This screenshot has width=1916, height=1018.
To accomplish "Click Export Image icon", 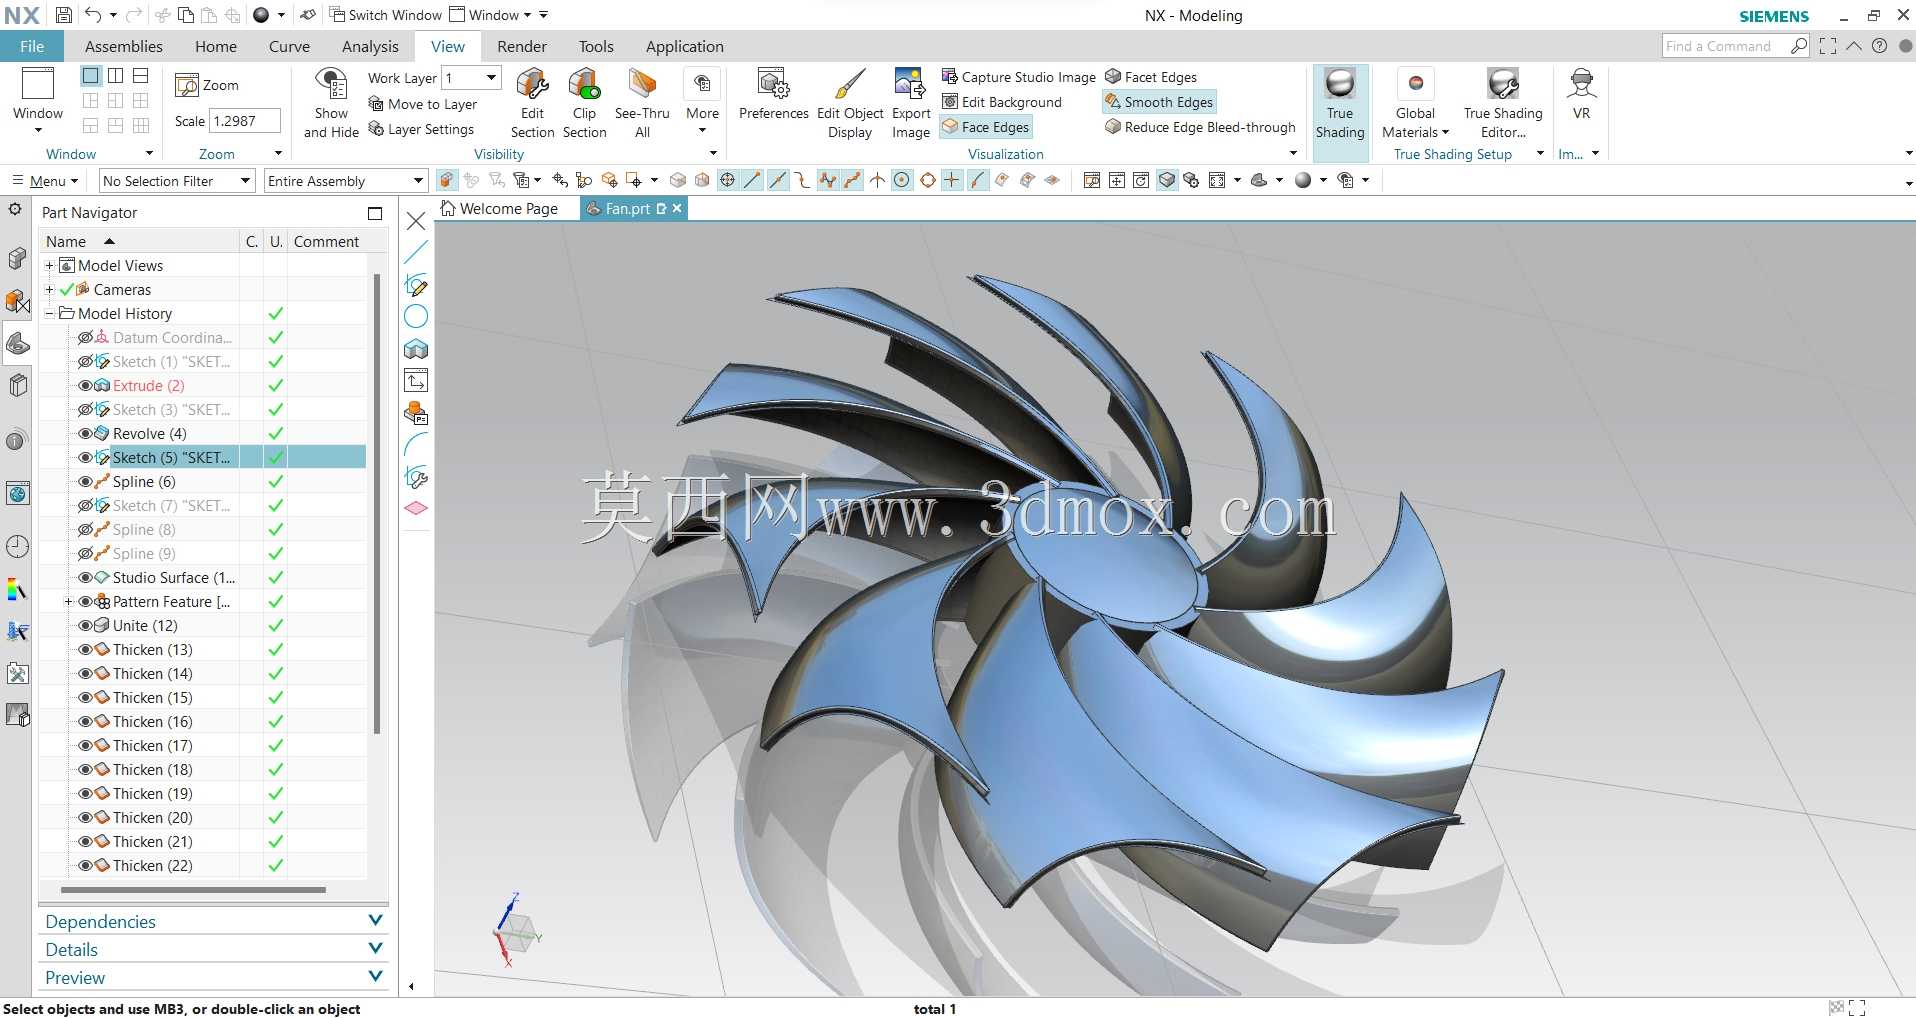I will pos(910,84).
